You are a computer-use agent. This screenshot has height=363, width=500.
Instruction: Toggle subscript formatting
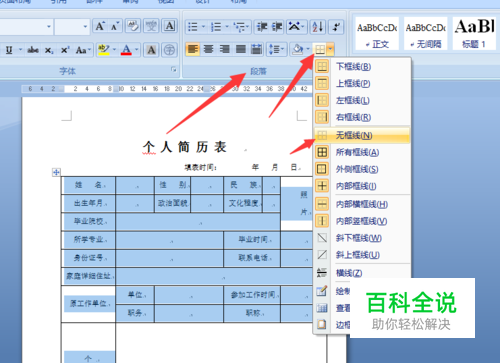point(49,50)
